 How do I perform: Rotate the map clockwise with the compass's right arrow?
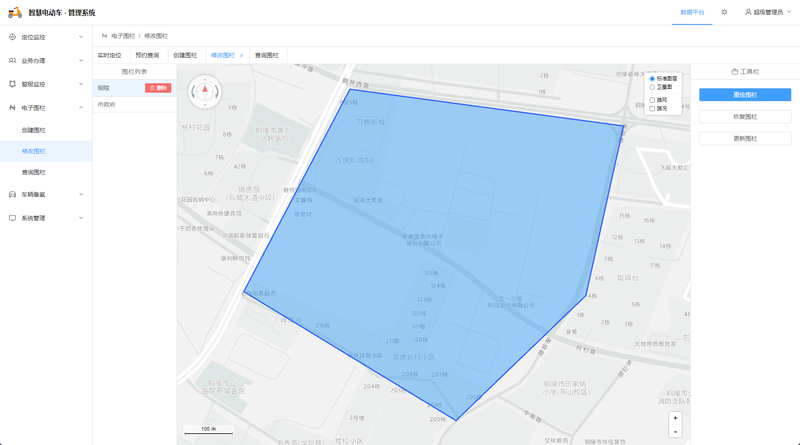216,92
